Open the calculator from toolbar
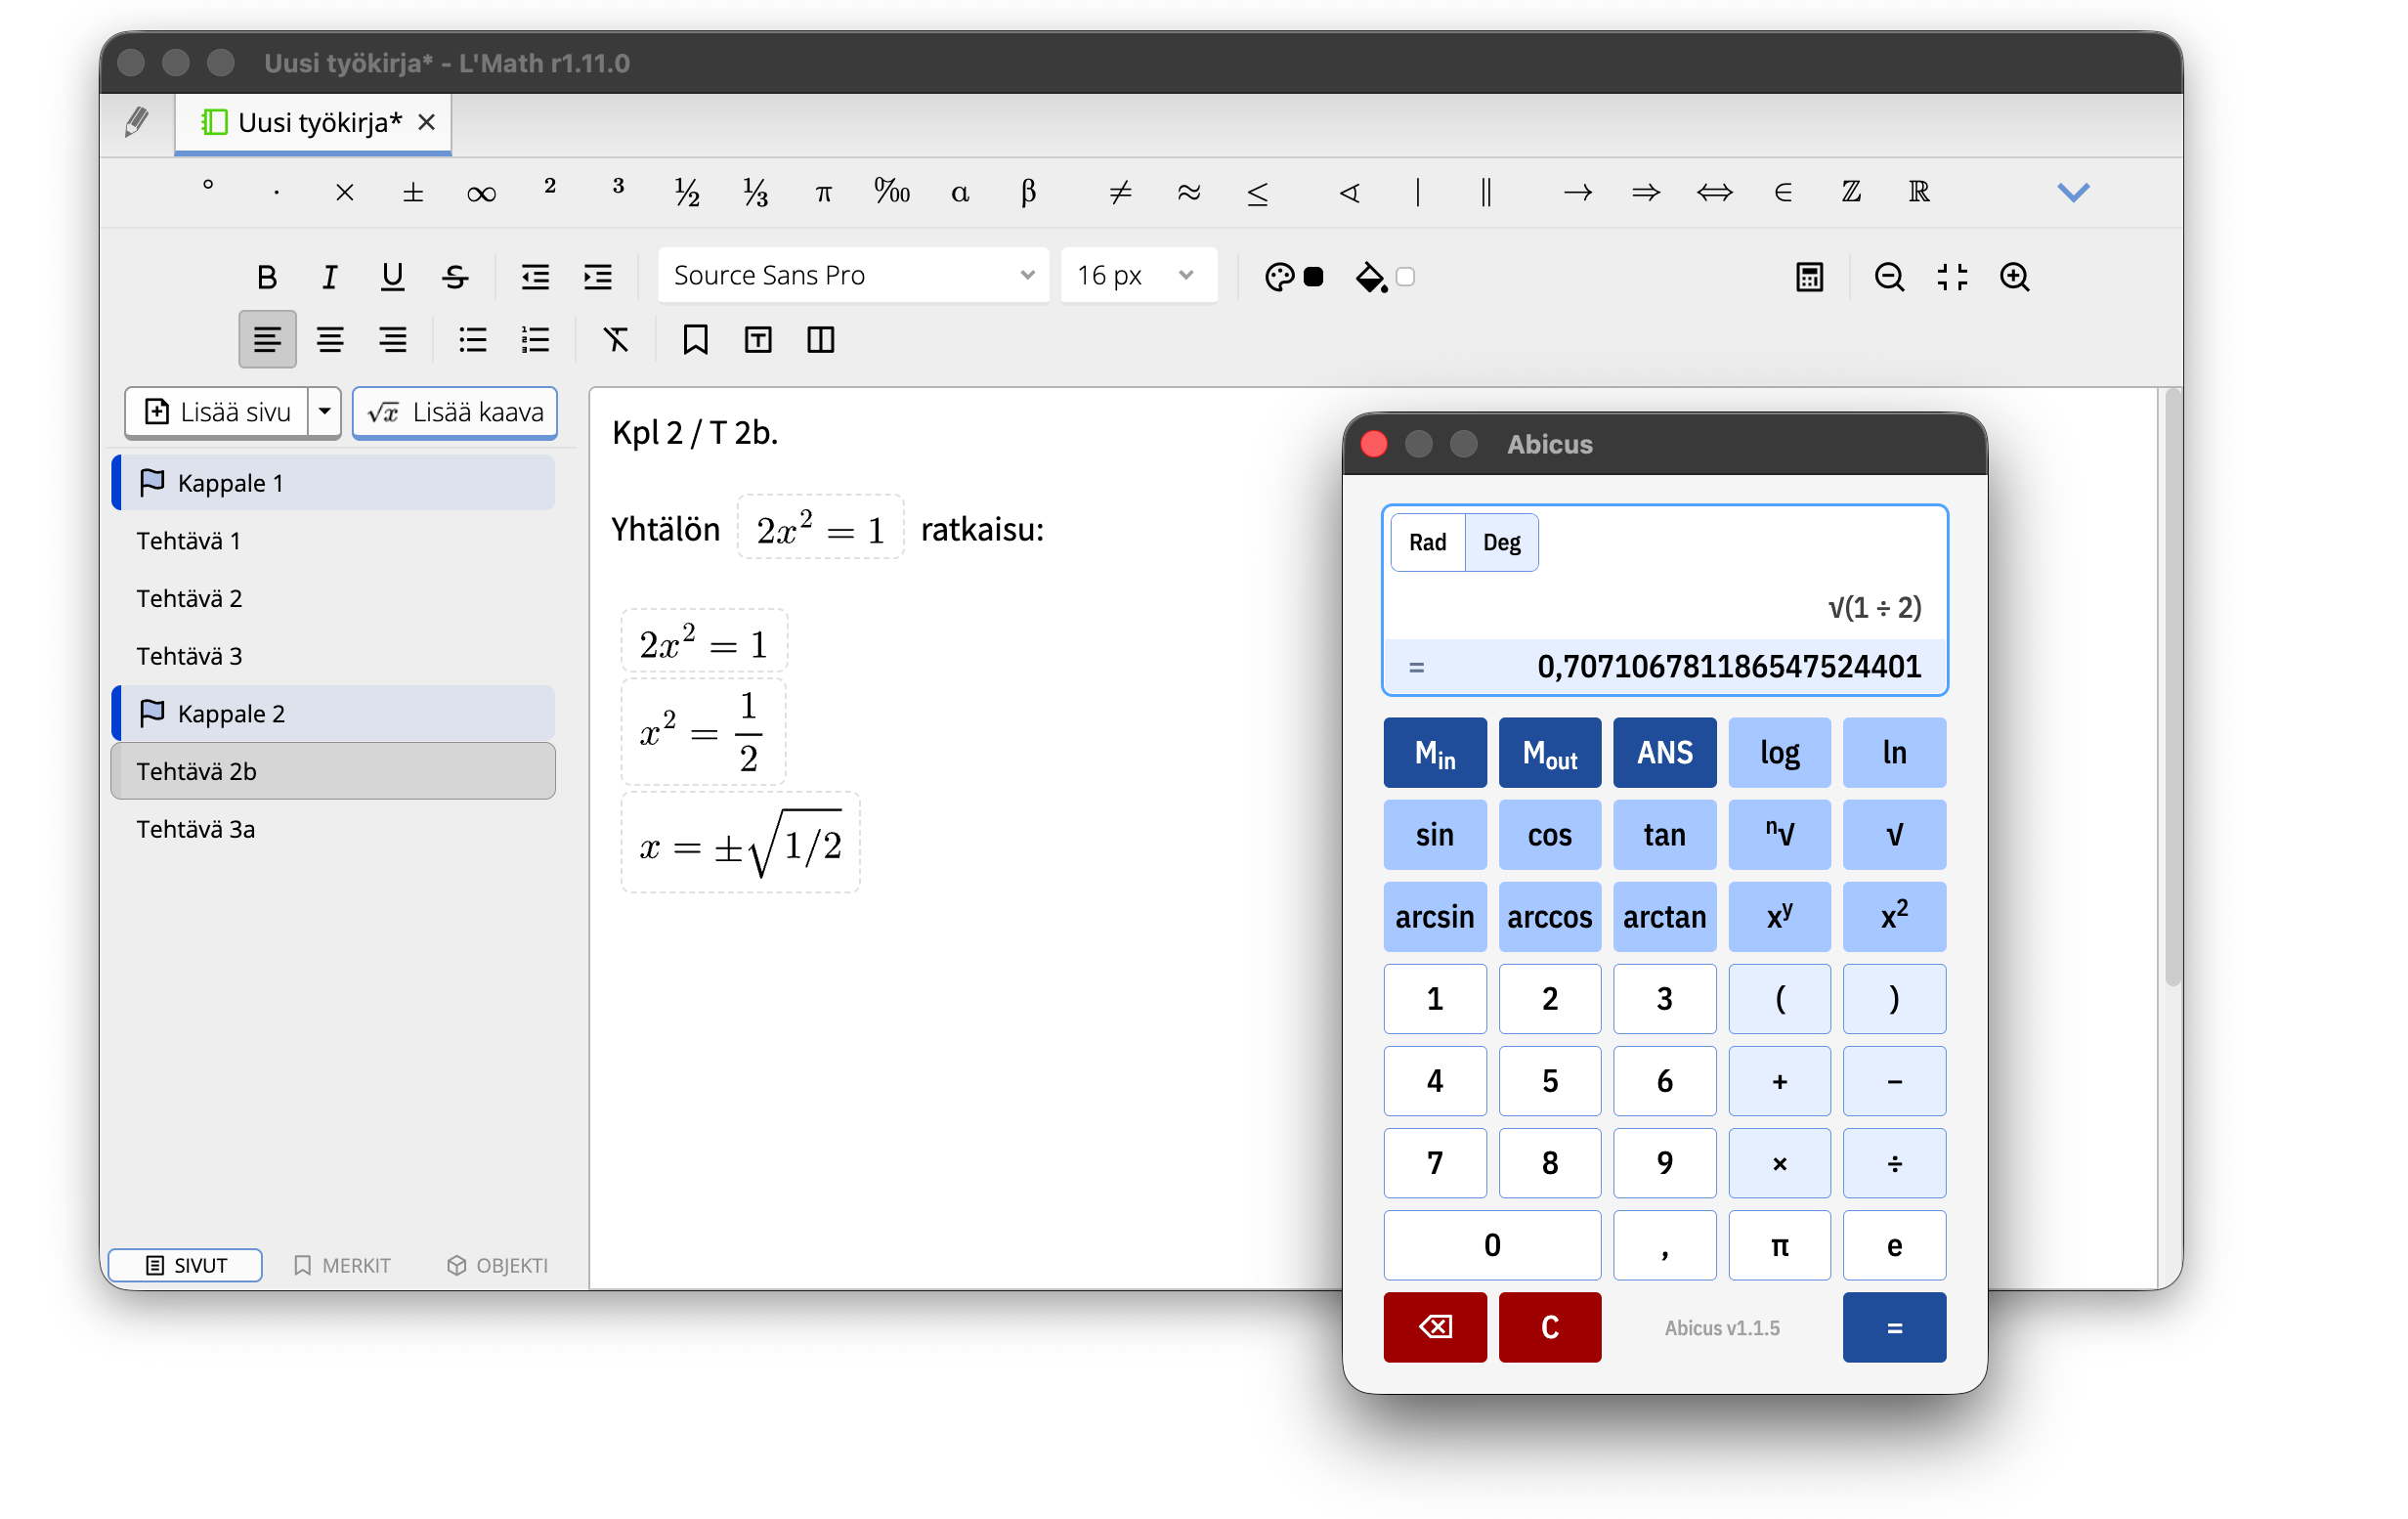 1809,277
